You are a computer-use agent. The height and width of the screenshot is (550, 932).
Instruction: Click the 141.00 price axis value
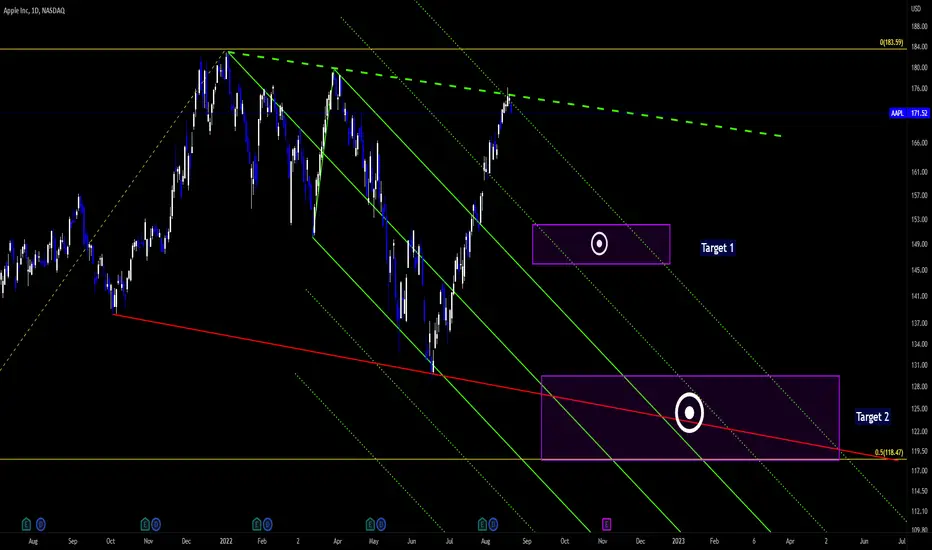(919, 296)
